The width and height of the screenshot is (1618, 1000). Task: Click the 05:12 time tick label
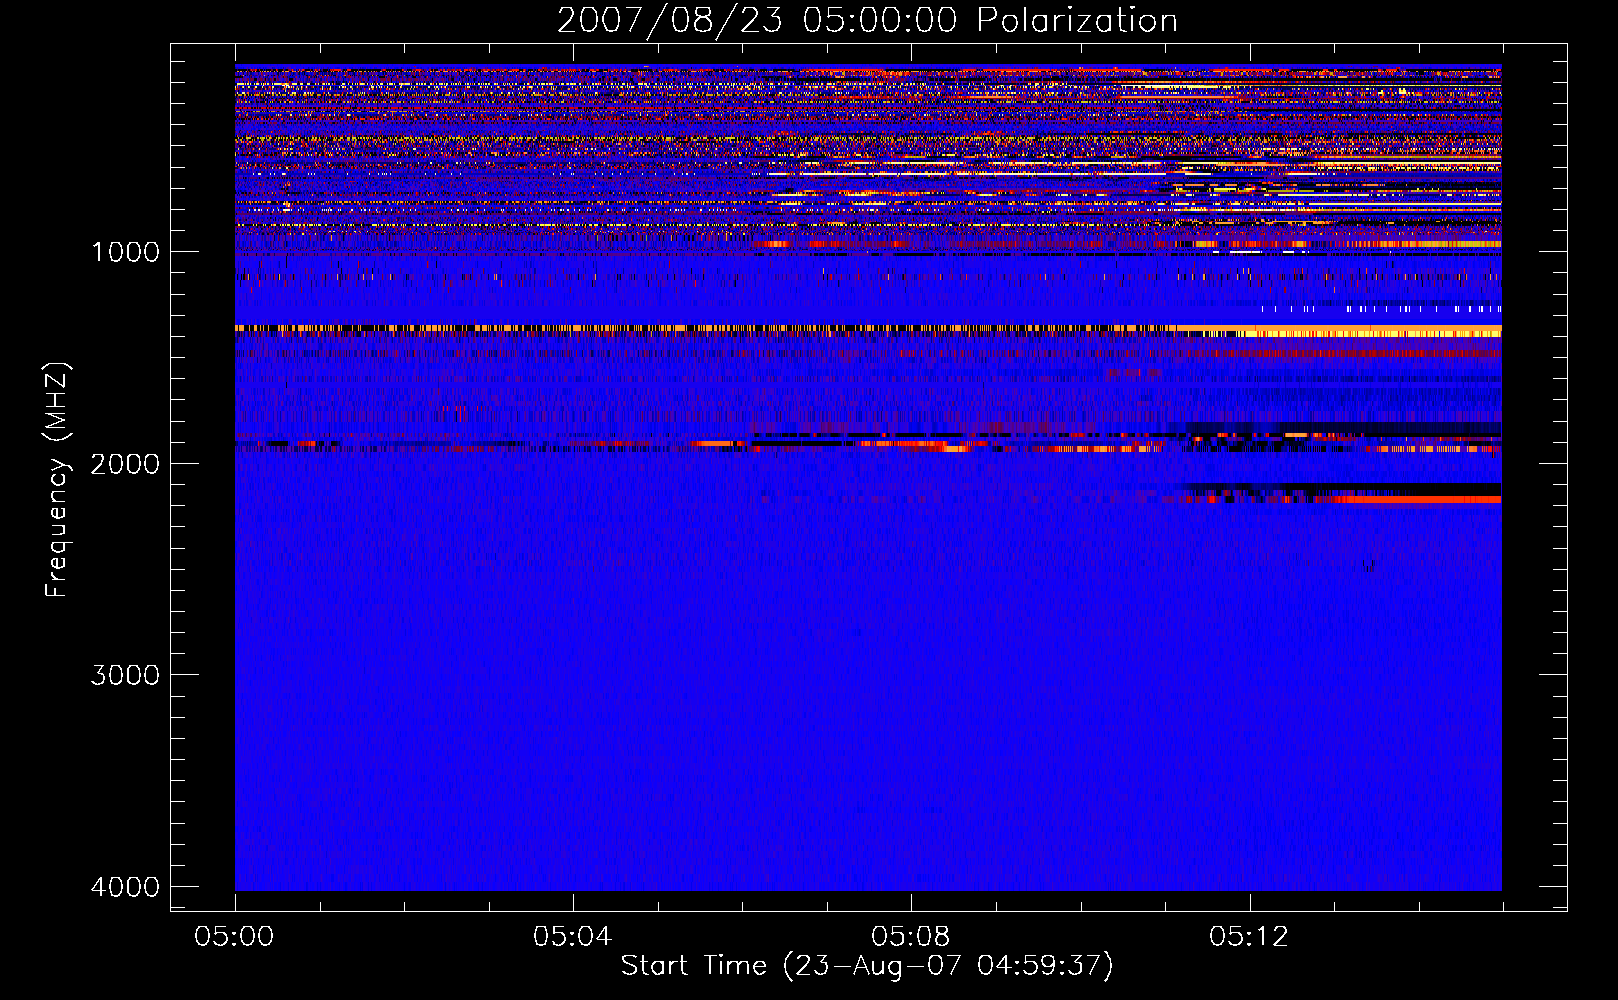click(x=1249, y=937)
